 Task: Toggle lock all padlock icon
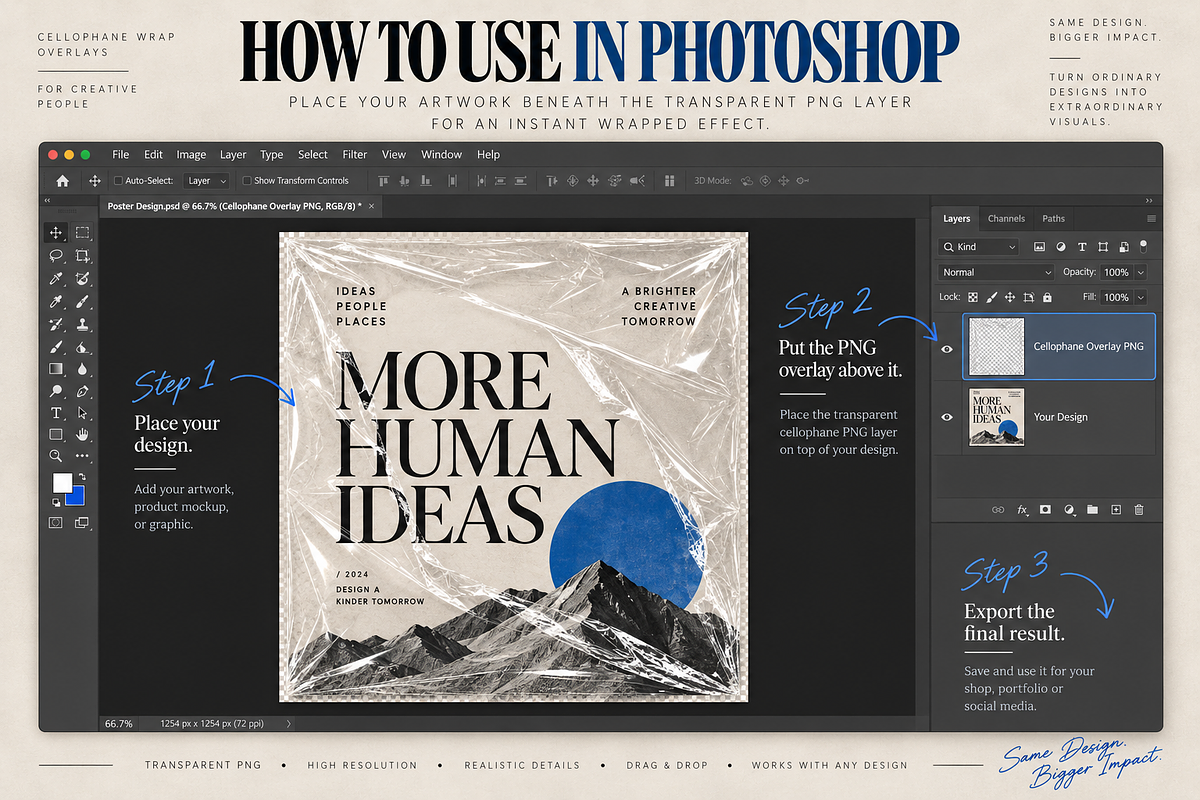coord(1047,297)
